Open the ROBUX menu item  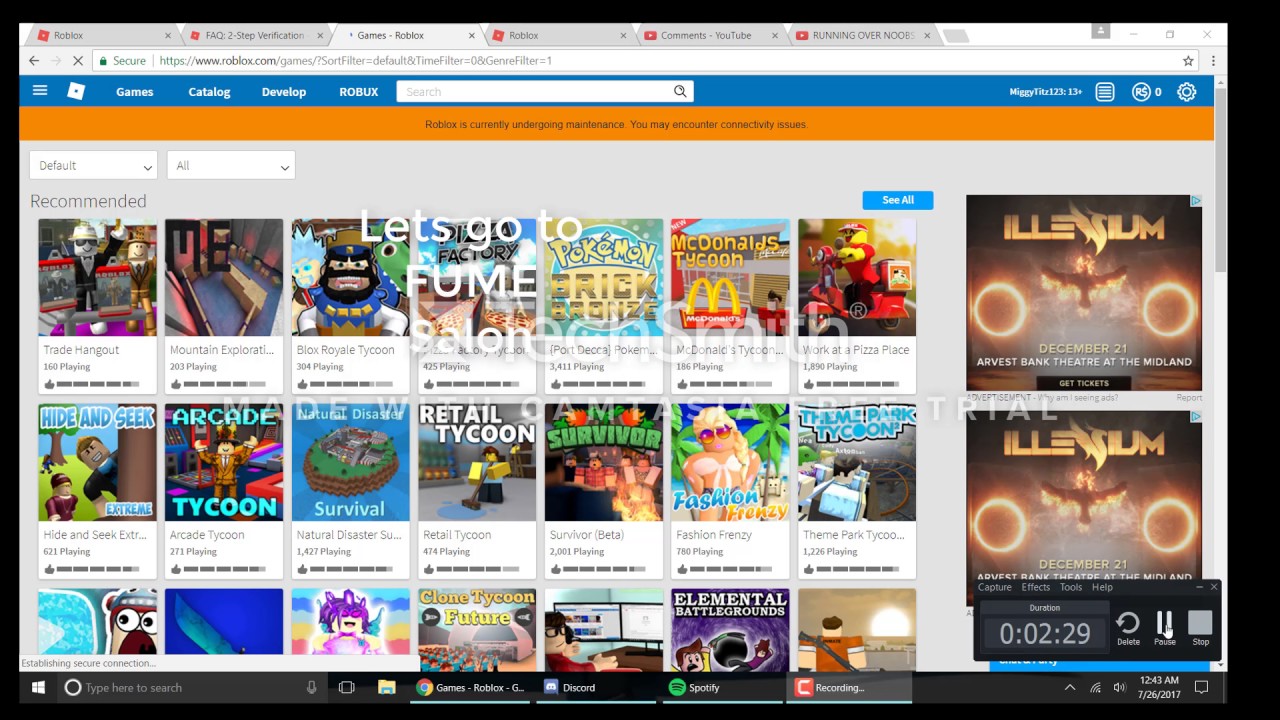coord(358,92)
